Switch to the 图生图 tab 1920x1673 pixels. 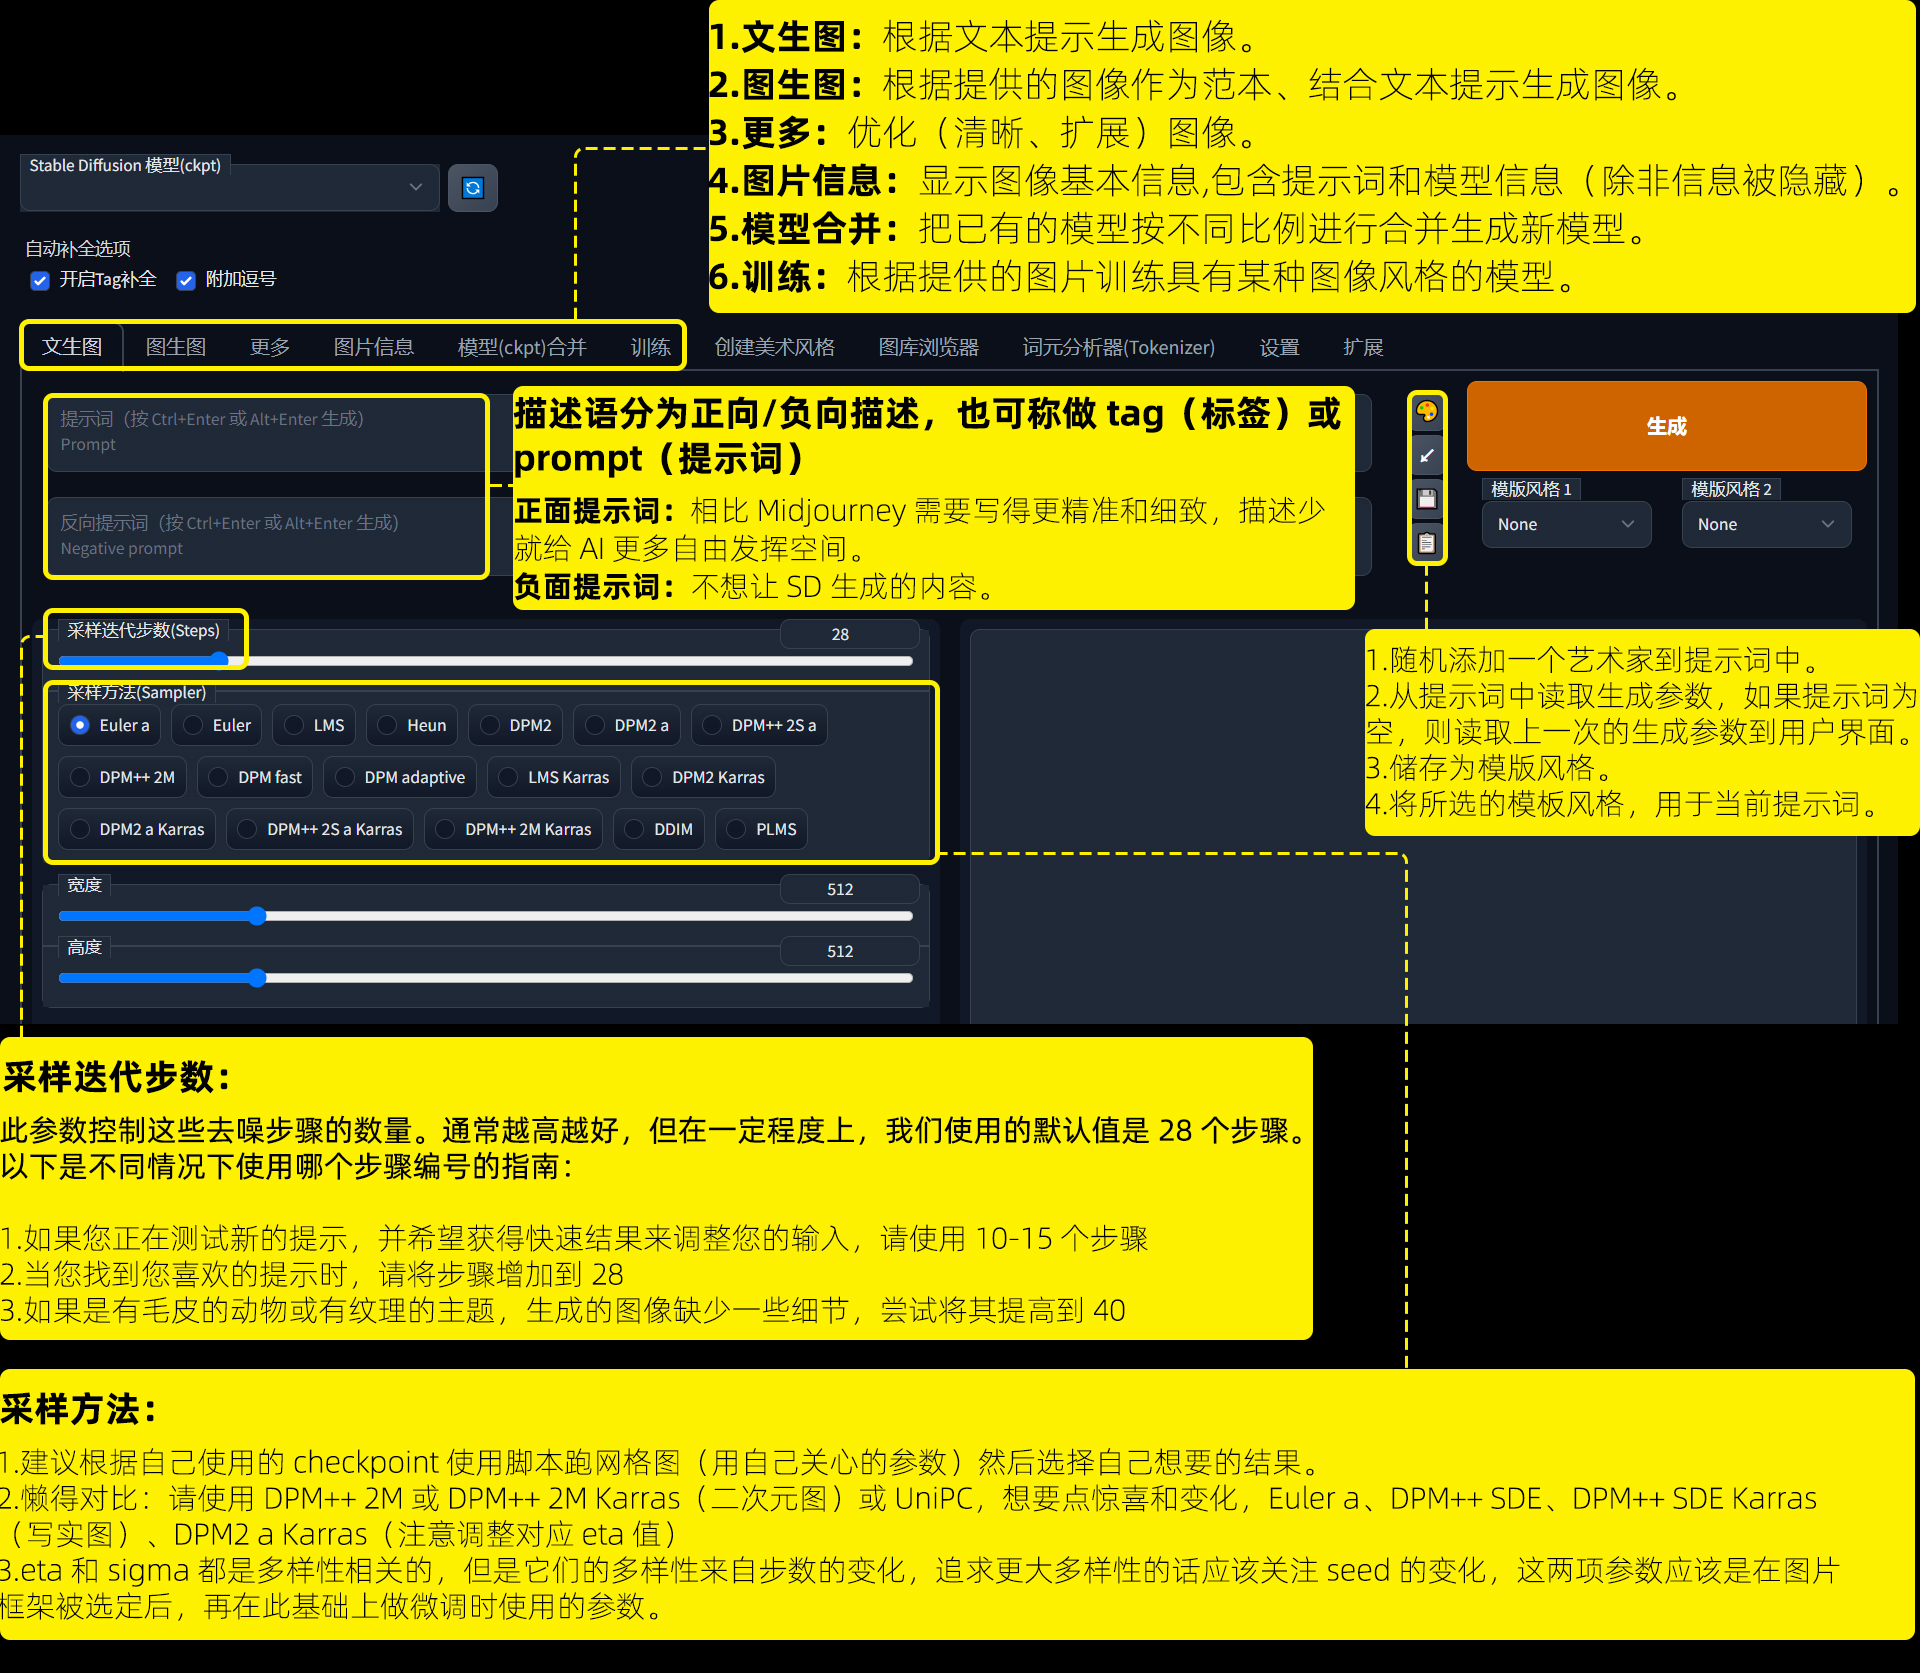point(176,347)
